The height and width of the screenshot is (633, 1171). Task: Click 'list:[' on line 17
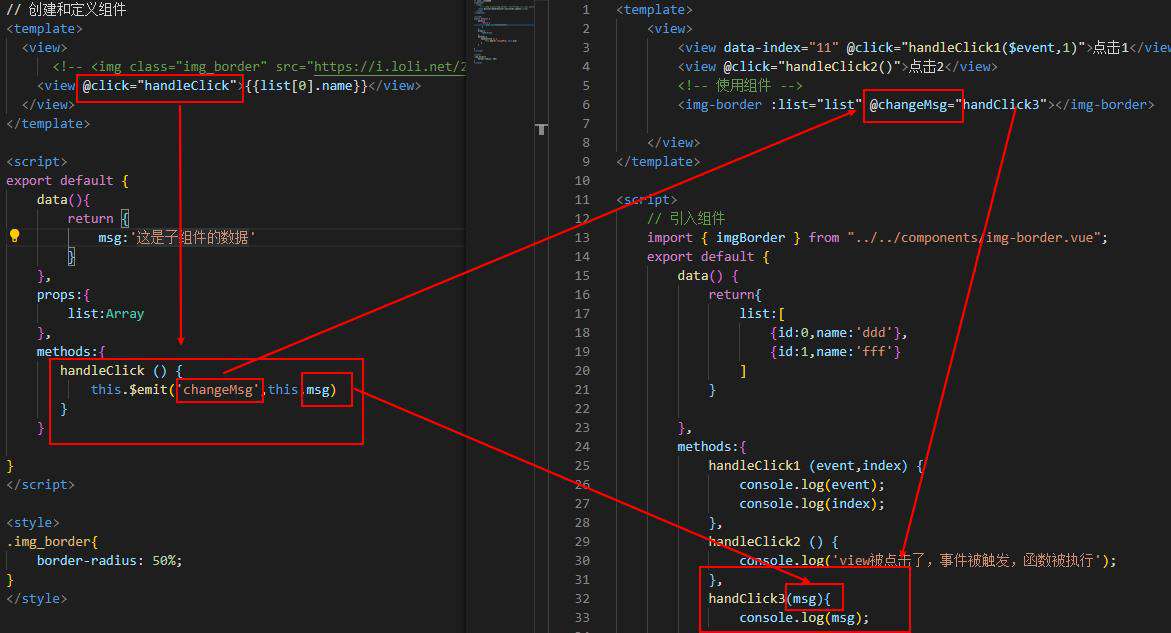[762, 314]
